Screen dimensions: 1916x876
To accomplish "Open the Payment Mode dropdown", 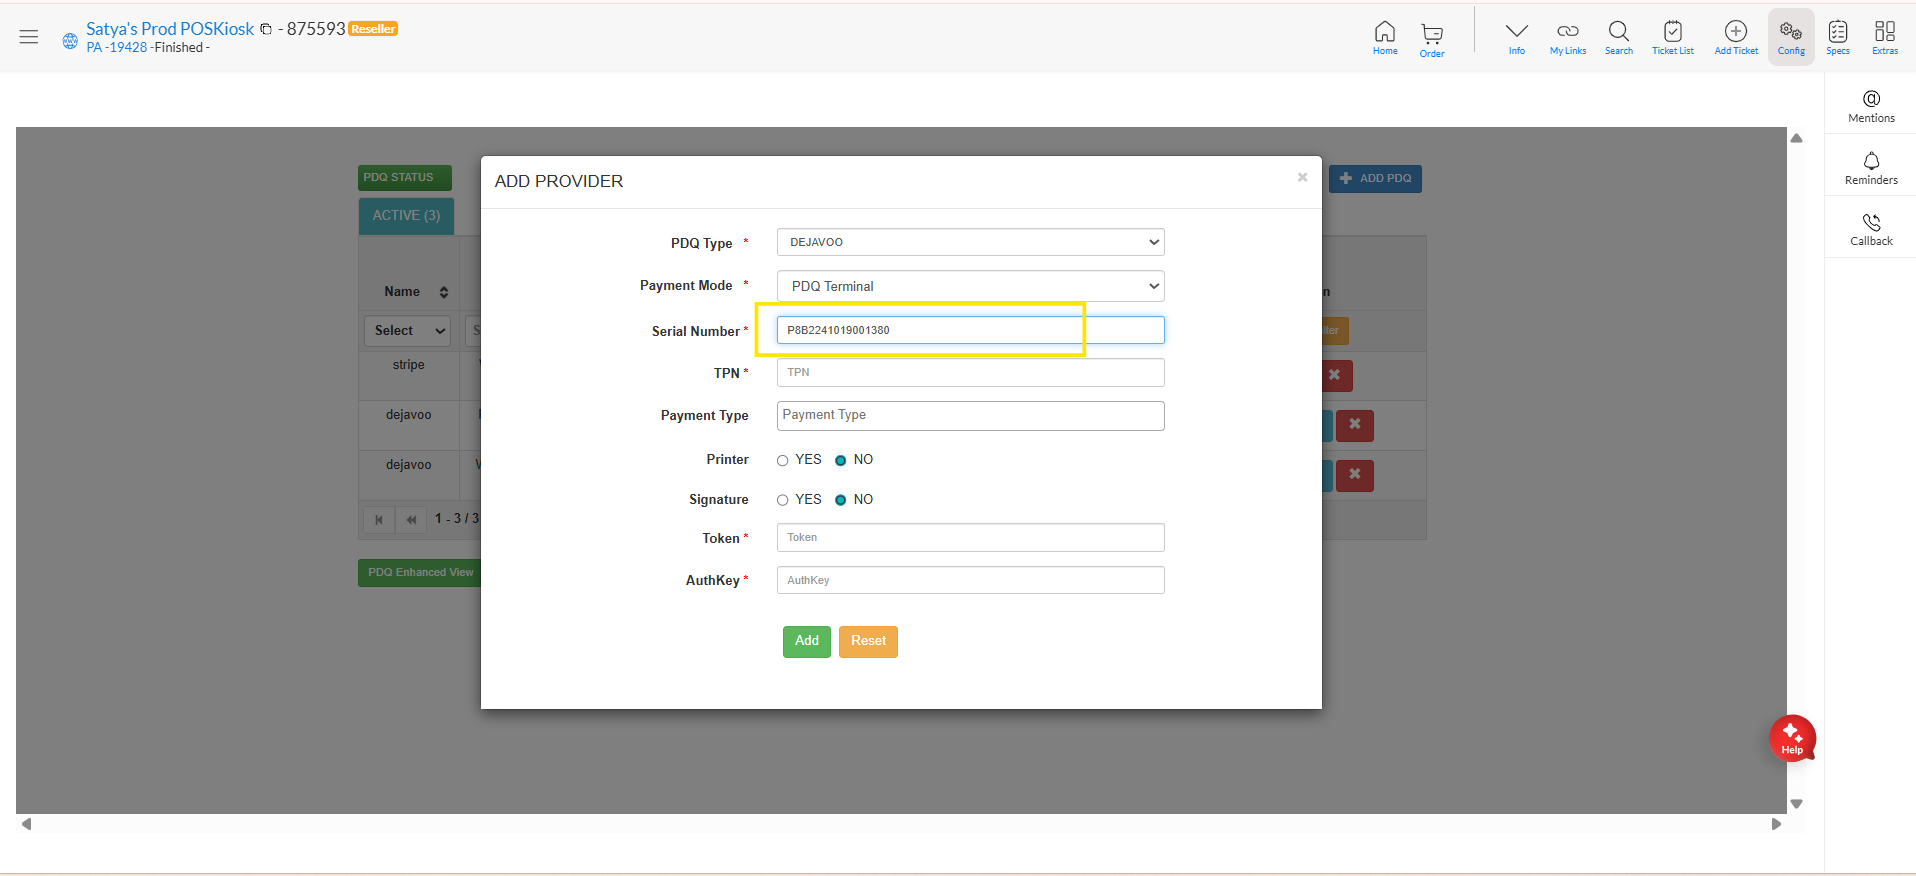I will point(970,286).
